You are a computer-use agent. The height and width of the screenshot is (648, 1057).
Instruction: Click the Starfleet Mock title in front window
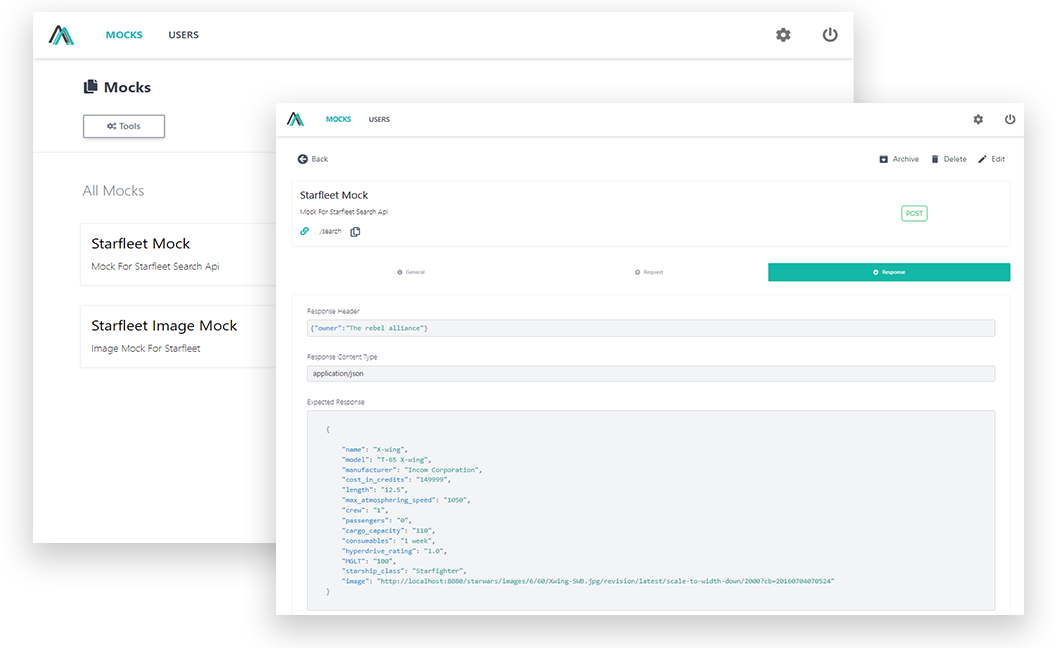[x=334, y=195]
